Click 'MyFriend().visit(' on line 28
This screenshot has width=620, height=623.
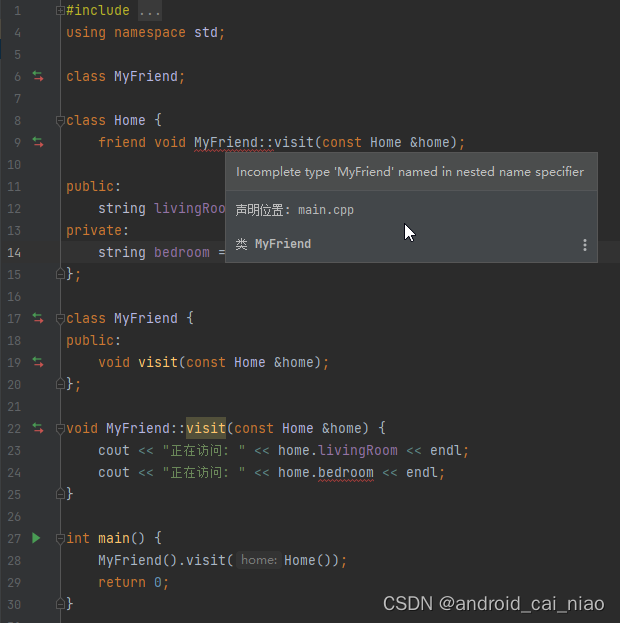tap(166, 560)
